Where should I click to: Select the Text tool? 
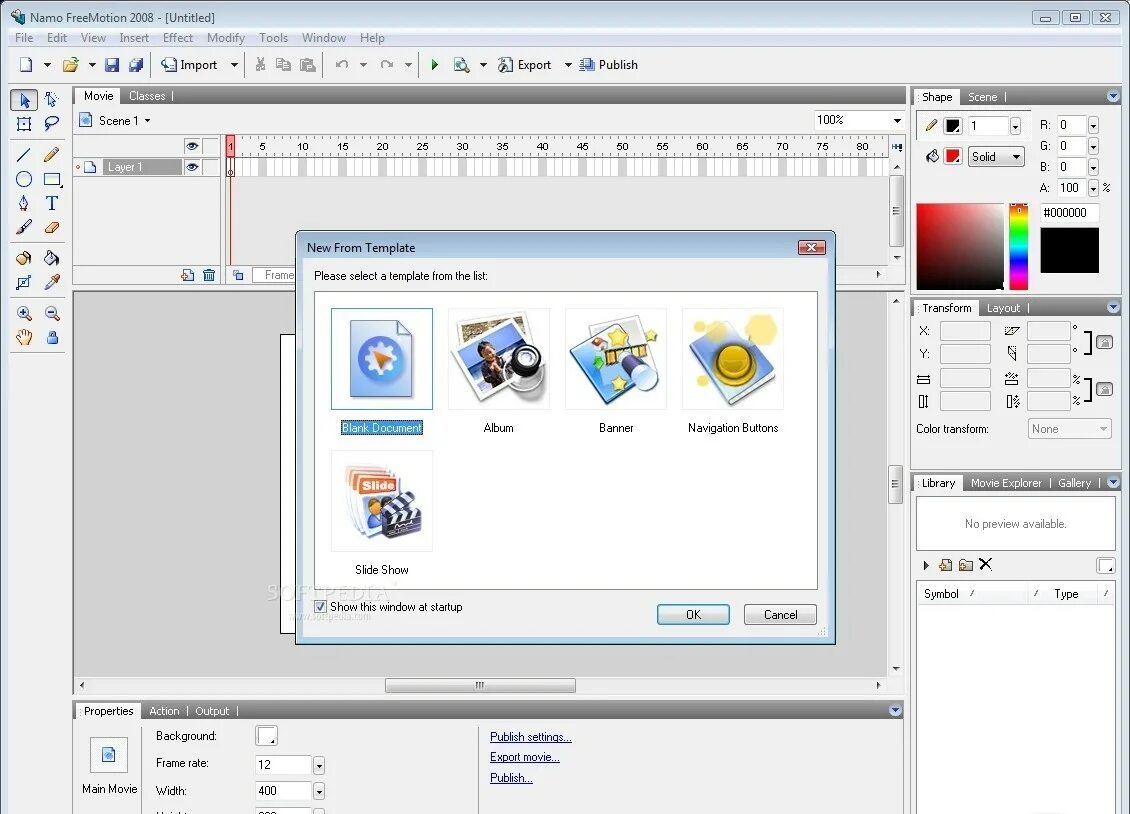51,204
